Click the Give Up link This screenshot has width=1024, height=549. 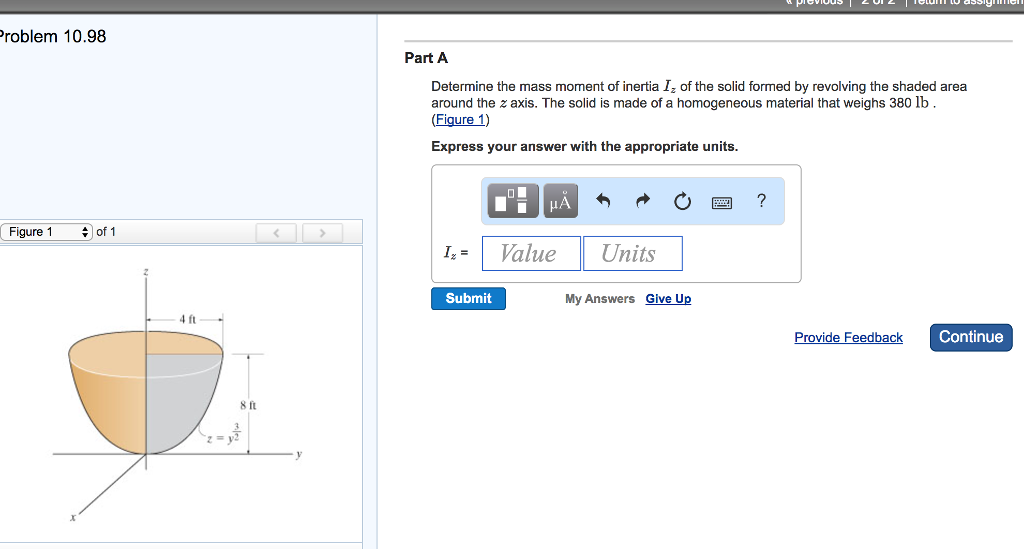click(668, 298)
